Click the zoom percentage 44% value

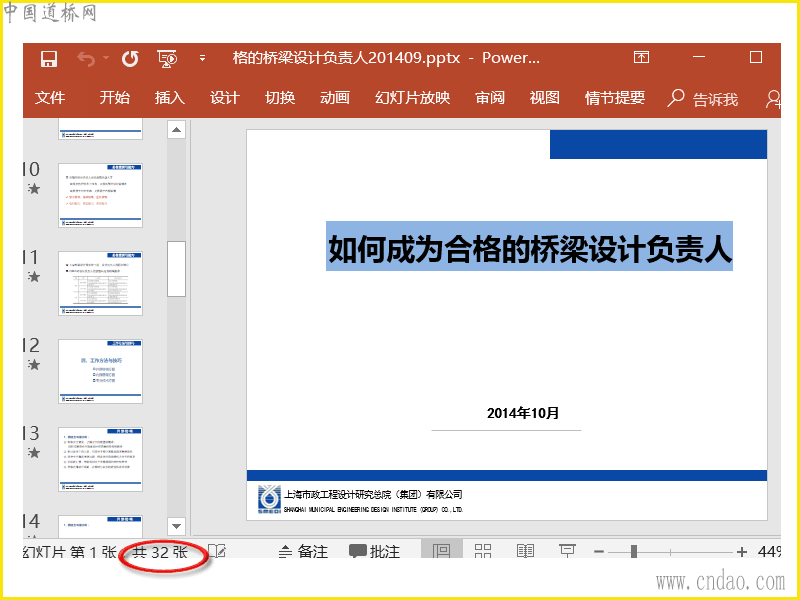(x=769, y=552)
